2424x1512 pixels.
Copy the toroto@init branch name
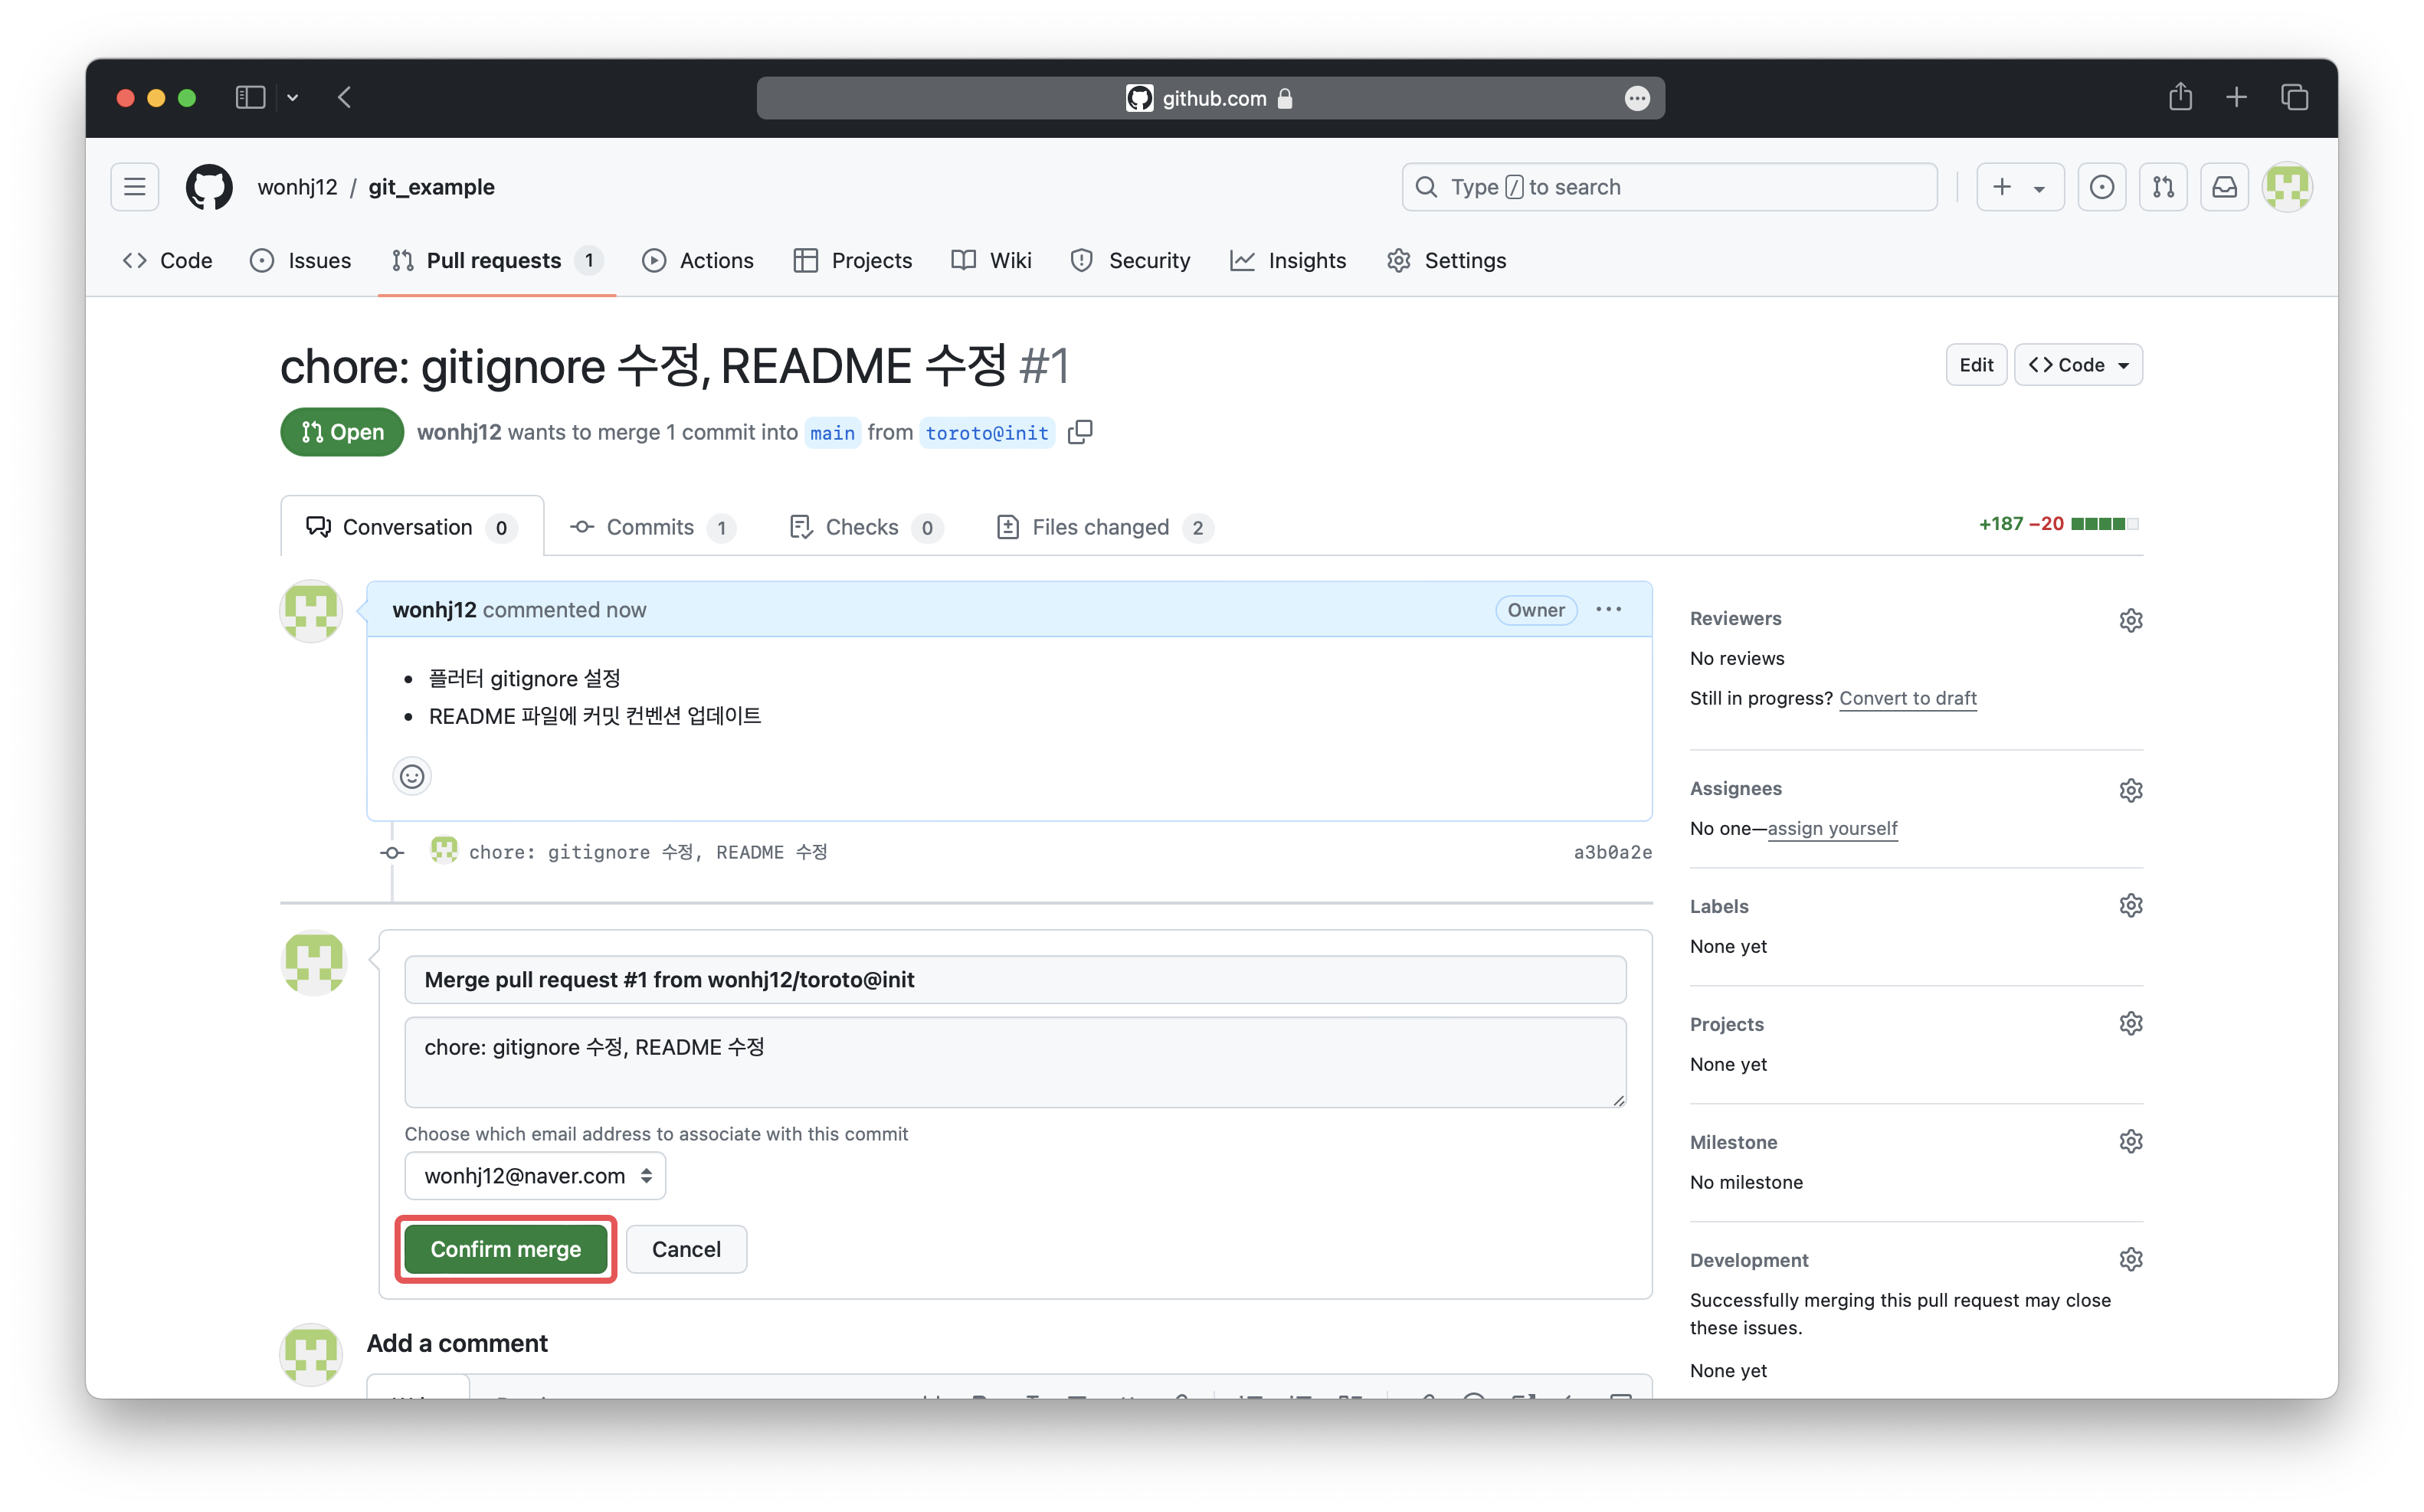[x=1080, y=432]
